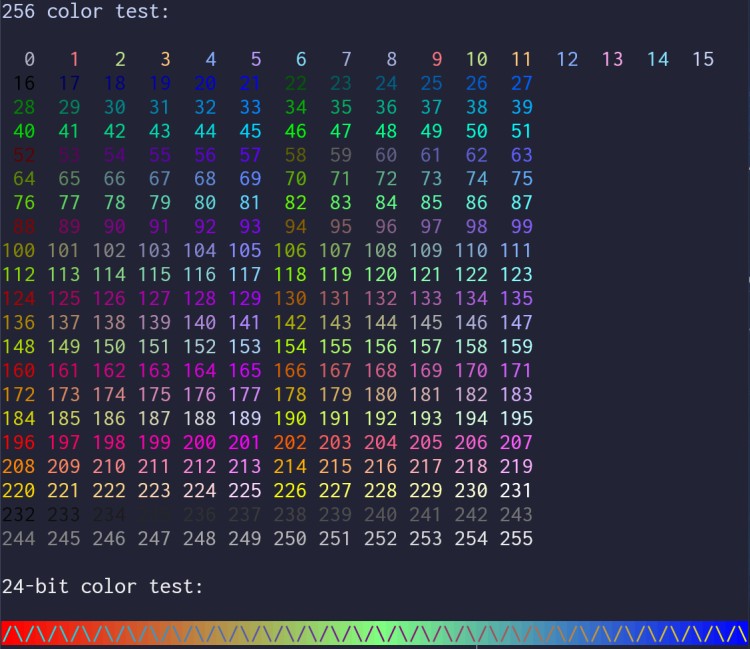The height and width of the screenshot is (649, 750).
Task: Click the green number 118
Action: click(x=290, y=275)
